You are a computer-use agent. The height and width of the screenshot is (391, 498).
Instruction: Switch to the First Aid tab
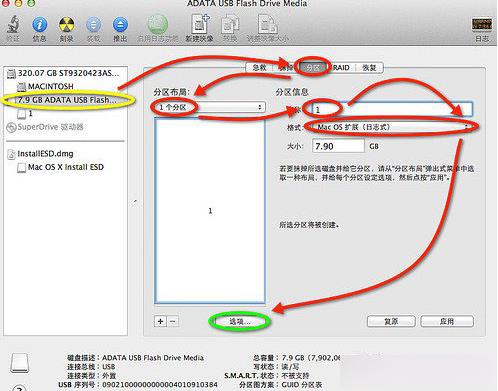coord(260,68)
